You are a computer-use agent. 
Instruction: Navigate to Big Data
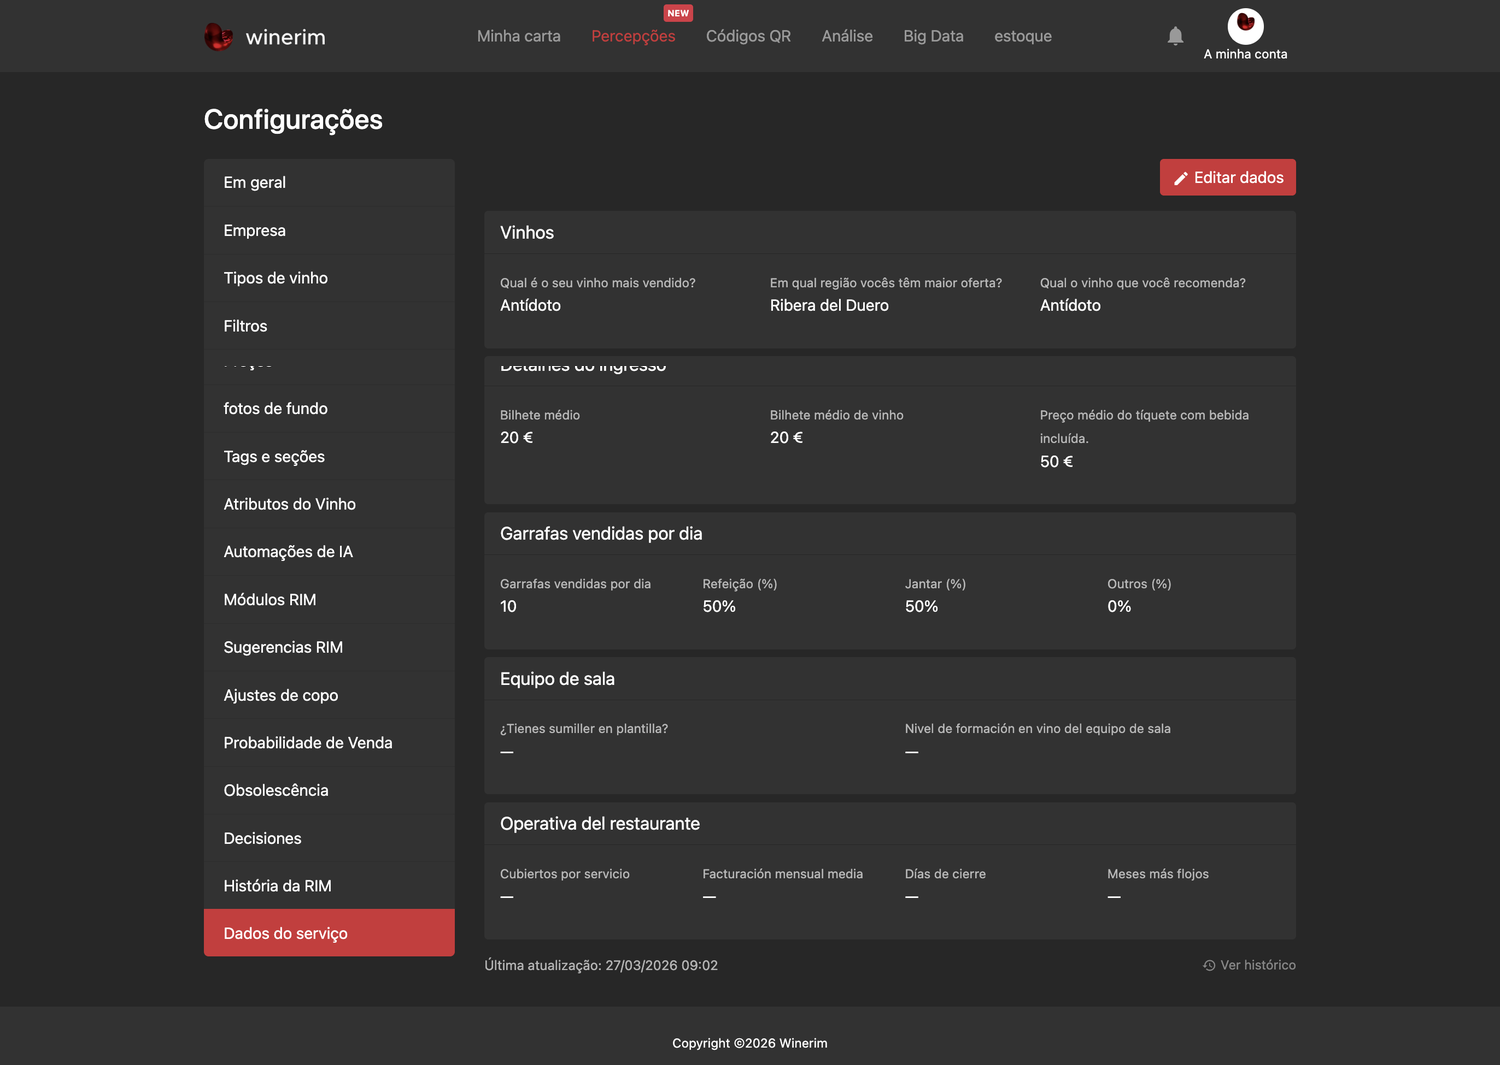coord(933,36)
